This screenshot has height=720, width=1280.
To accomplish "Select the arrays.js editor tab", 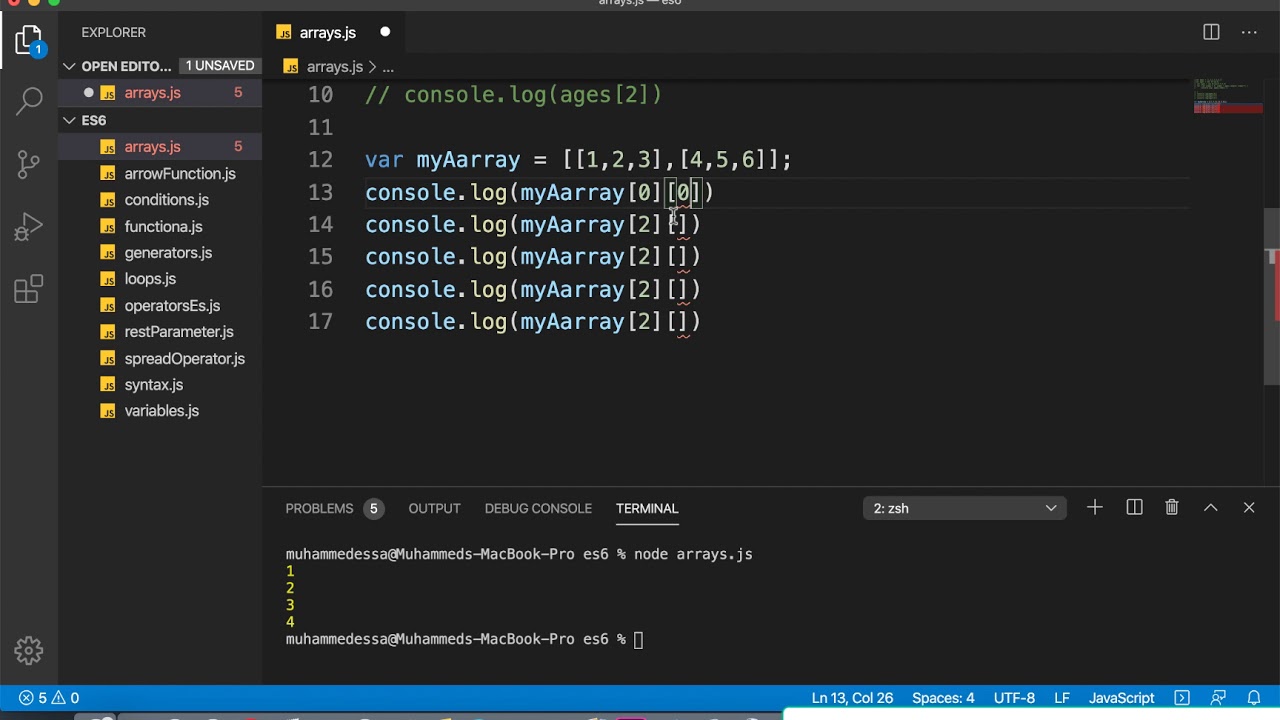I will [327, 32].
